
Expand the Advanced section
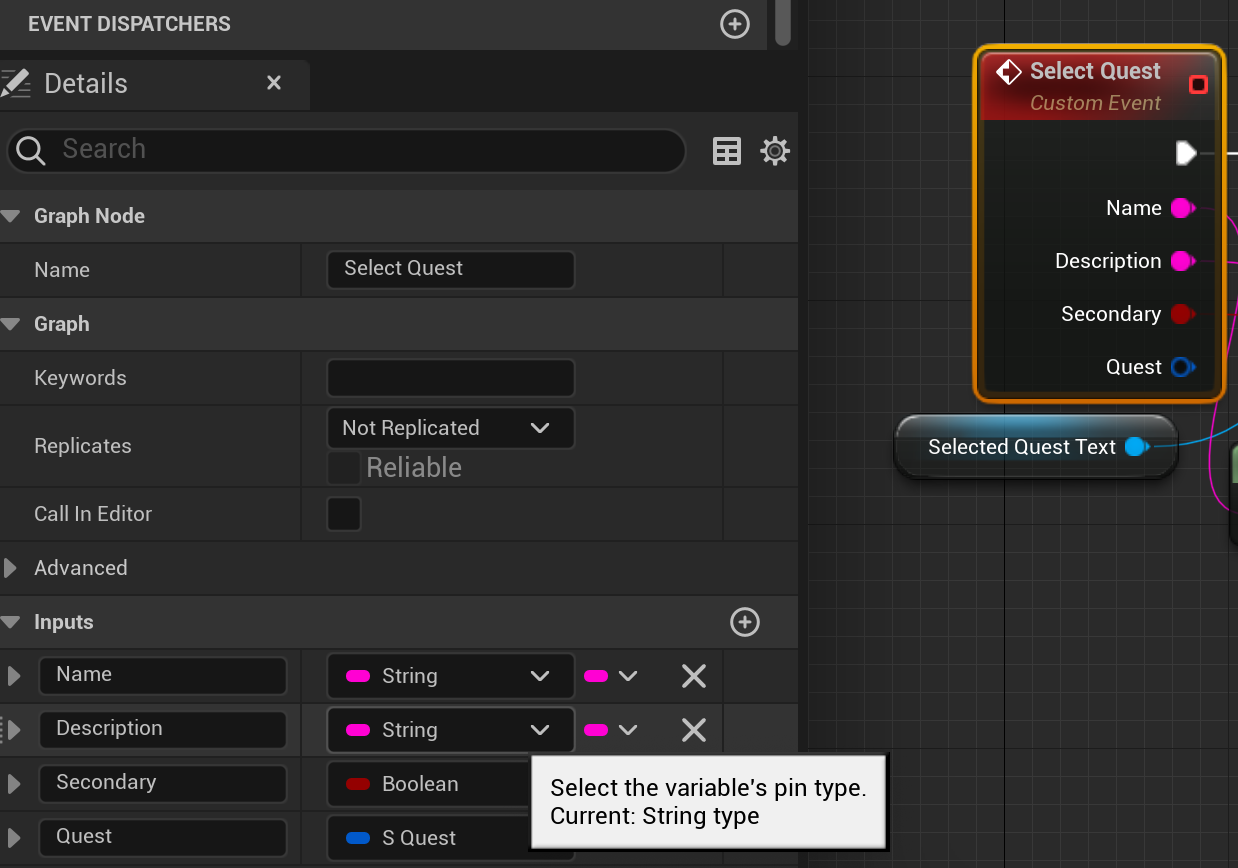(x=11, y=568)
